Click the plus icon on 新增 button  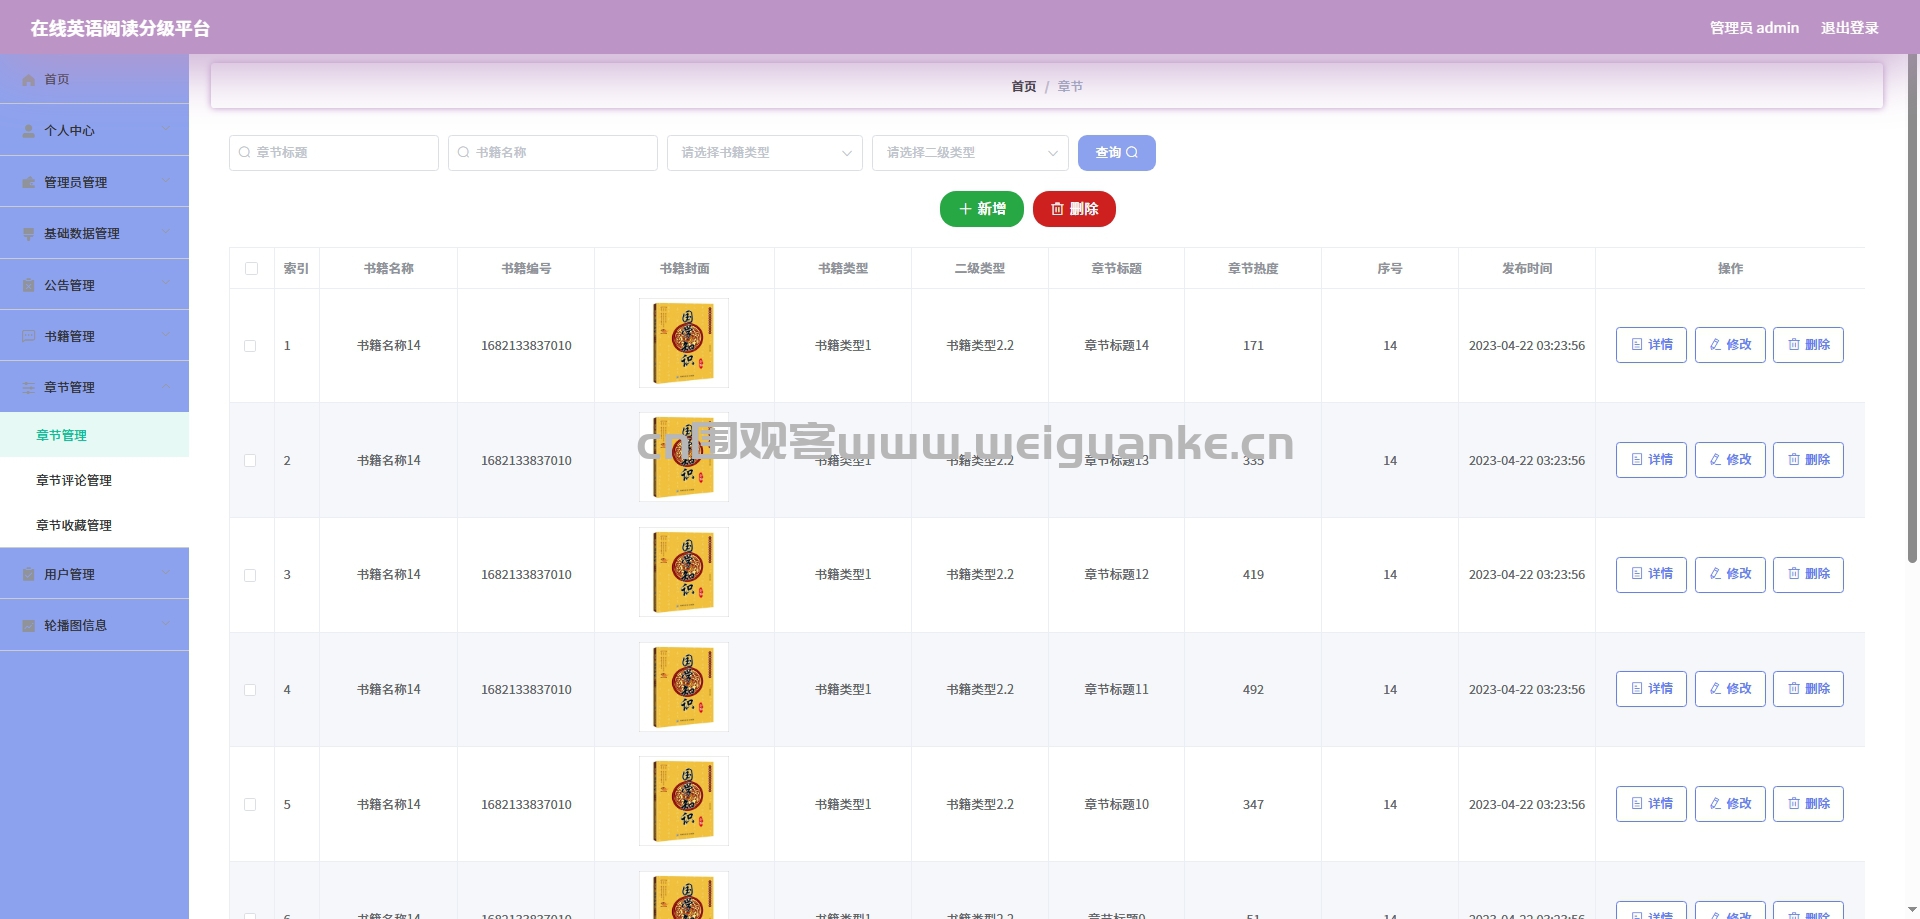(965, 209)
